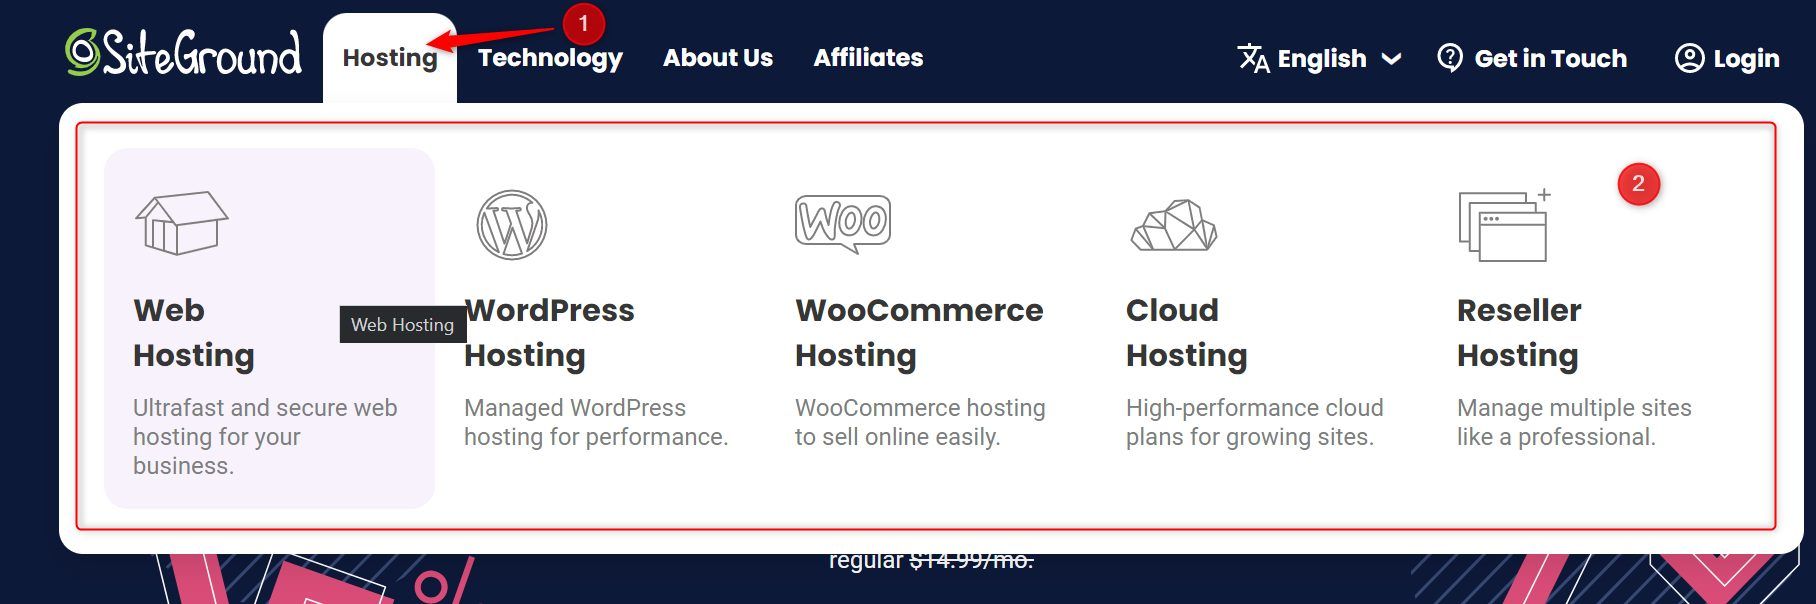The width and height of the screenshot is (1816, 604).
Task: Click the language translate icon
Action: pyautogui.click(x=1253, y=58)
